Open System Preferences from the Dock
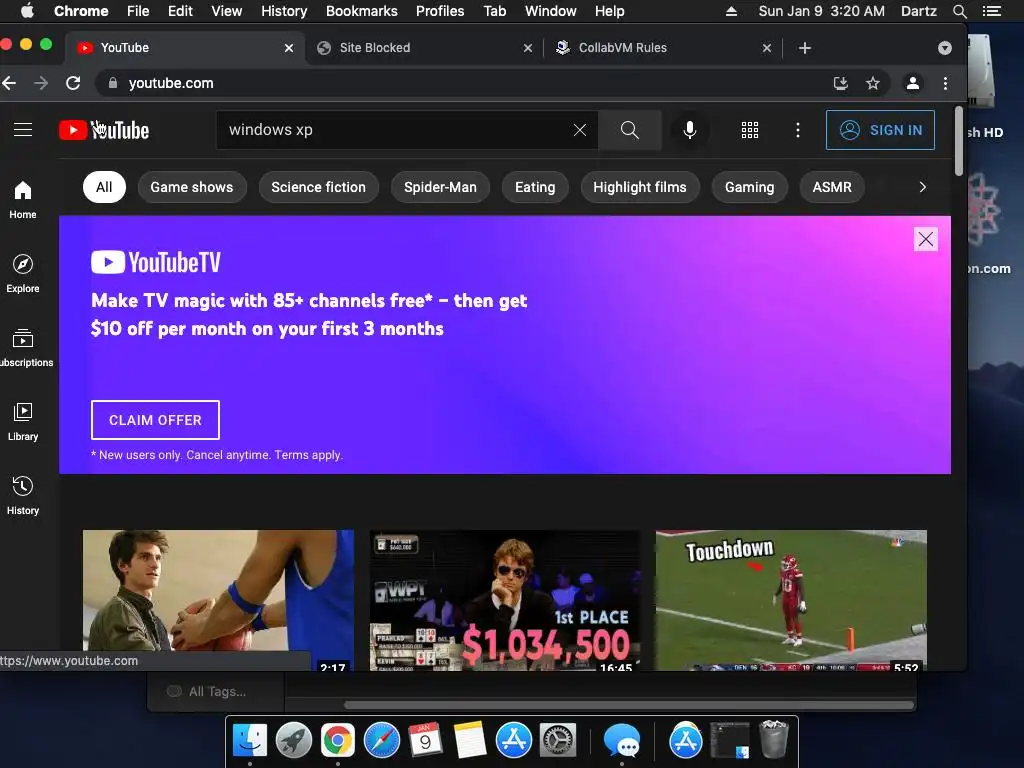 pyautogui.click(x=557, y=740)
